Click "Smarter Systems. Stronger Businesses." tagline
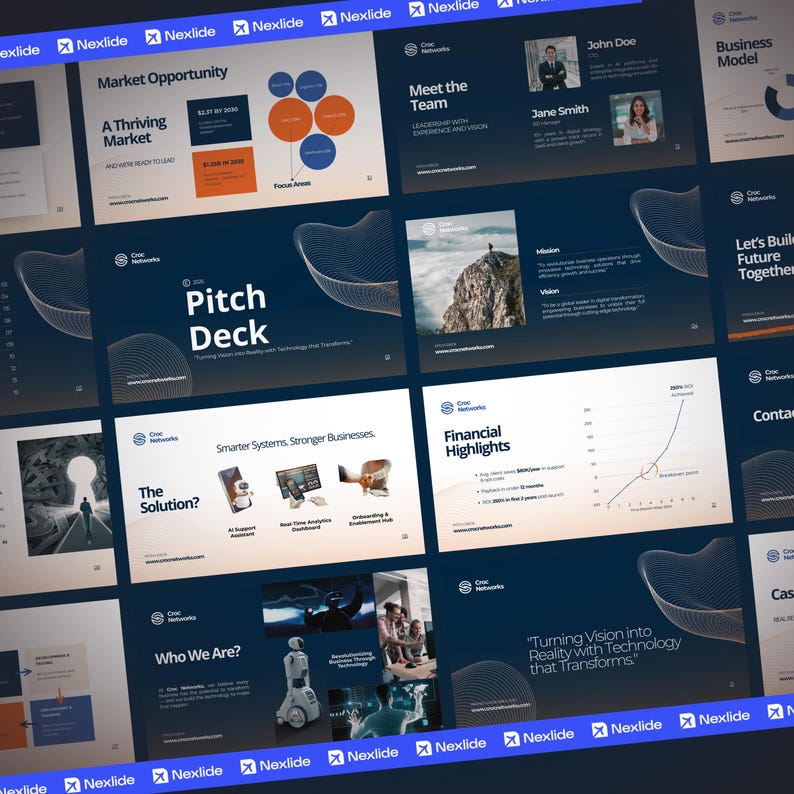794x794 pixels. point(296,441)
